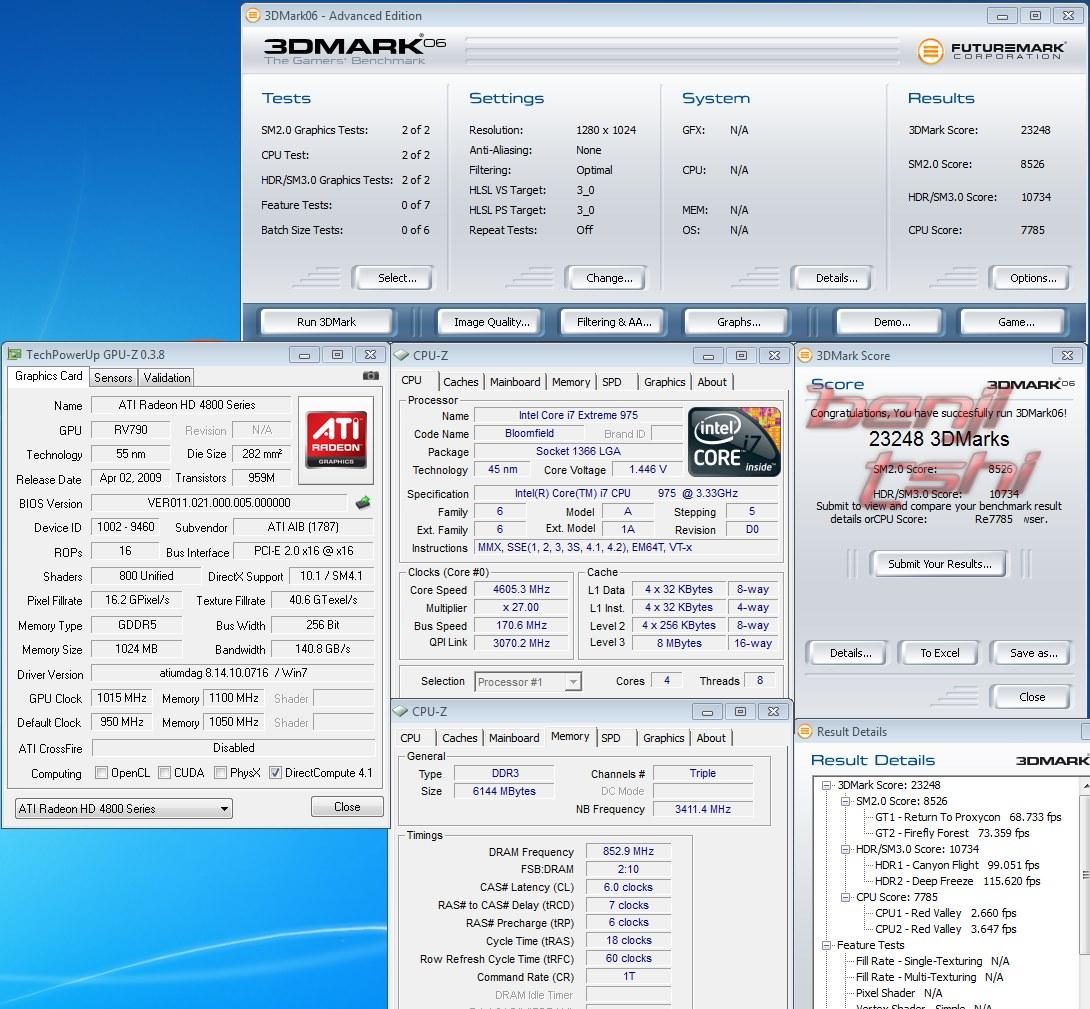This screenshot has height=1009, width=1090.
Task: Select GT1 - Return To Proxycon result row
Action: tap(968, 817)
